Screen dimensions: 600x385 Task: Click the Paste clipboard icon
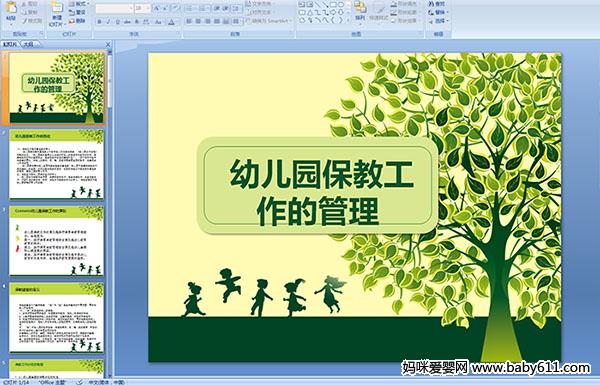[12, 10]
